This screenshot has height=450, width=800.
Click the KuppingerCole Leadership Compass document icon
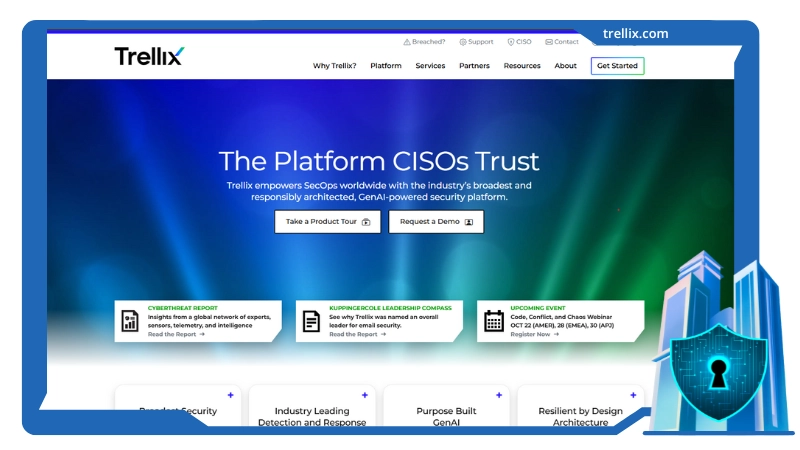312,321
